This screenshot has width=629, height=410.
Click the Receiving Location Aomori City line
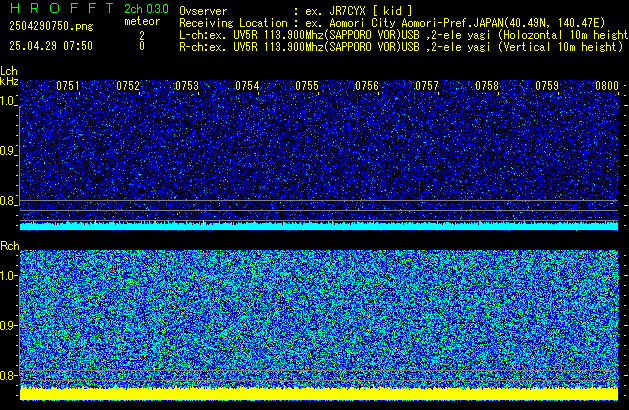(392, 23)
